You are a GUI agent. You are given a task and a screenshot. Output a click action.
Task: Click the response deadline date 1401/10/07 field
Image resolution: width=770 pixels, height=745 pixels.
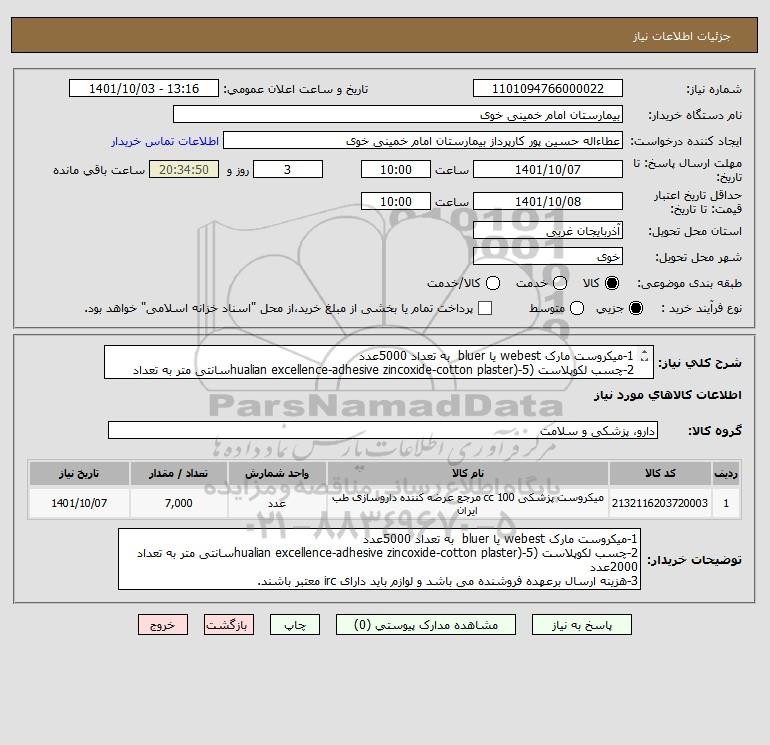click(548, 169)
